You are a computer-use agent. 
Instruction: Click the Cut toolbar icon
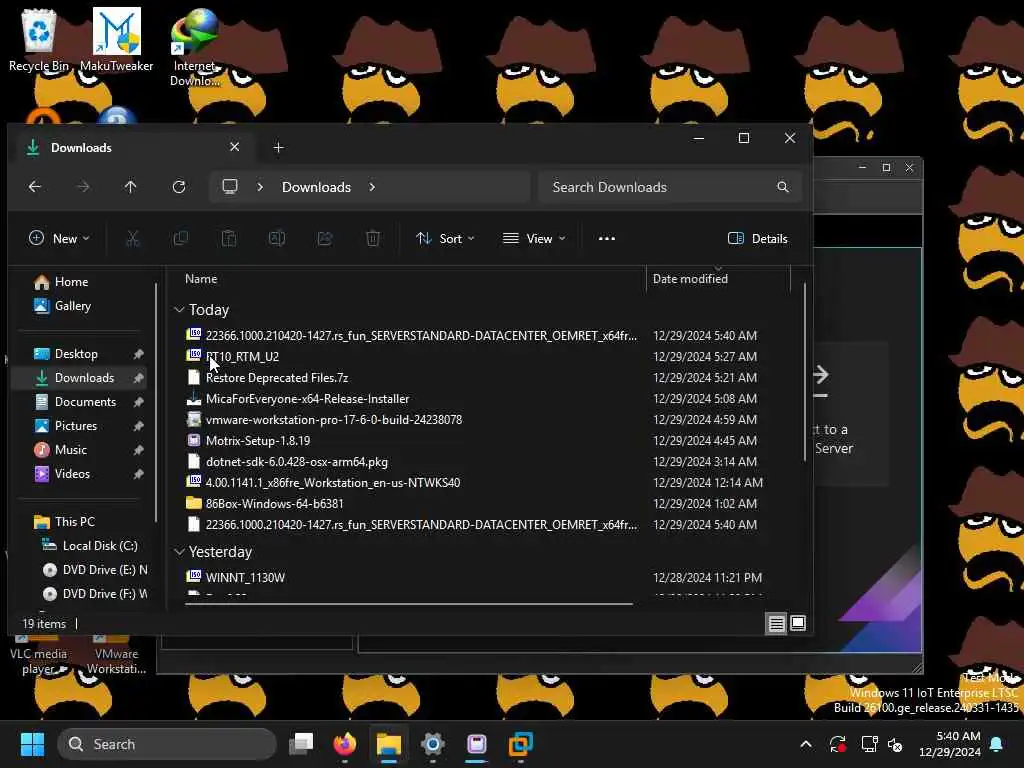tap(133, 238)
